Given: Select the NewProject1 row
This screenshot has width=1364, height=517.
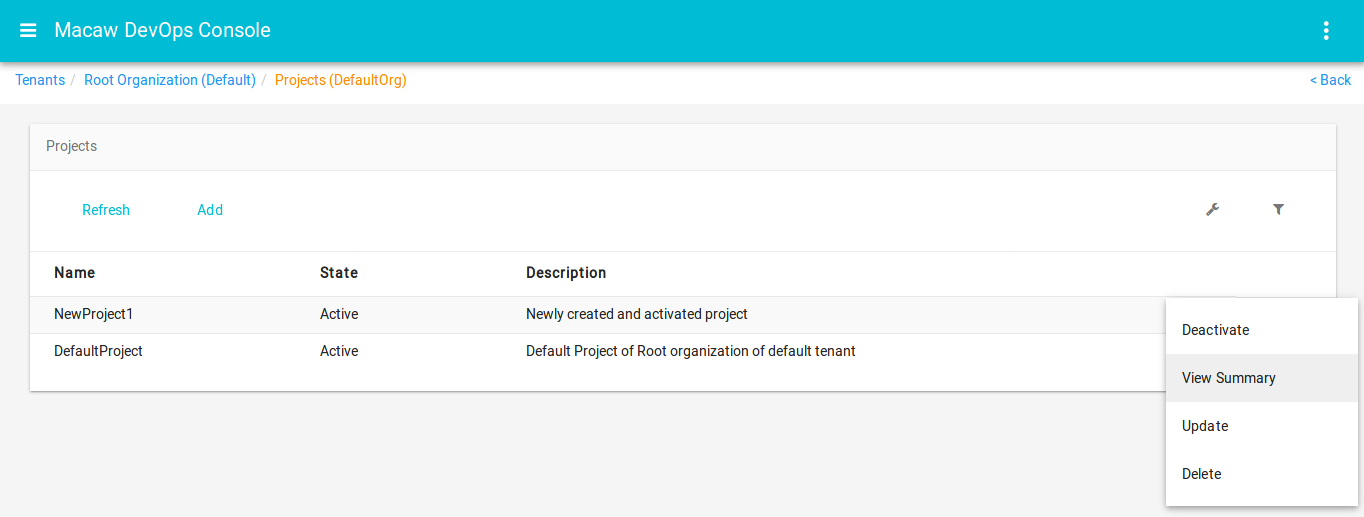Looking at the screenshot, I should point(94,314).
